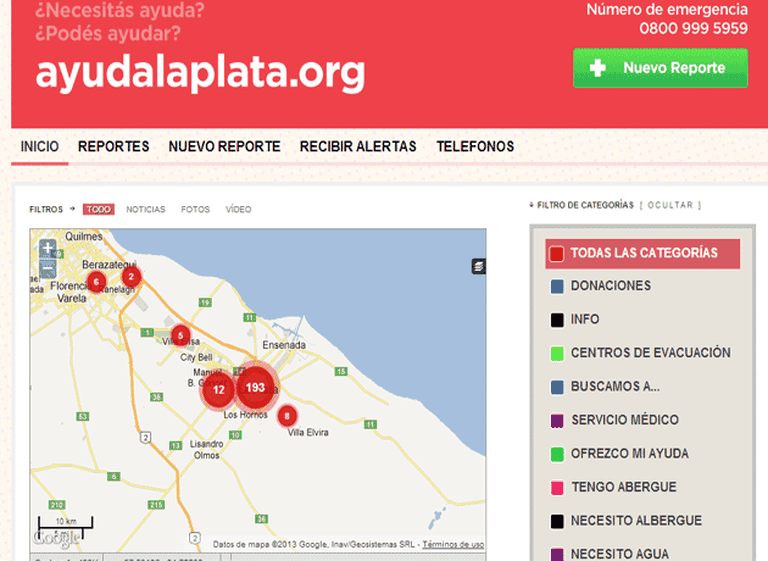The height and width of the screenshot is (561, 768).
Task: Click the Google logo on the map
Action: (x=56, y=538)
